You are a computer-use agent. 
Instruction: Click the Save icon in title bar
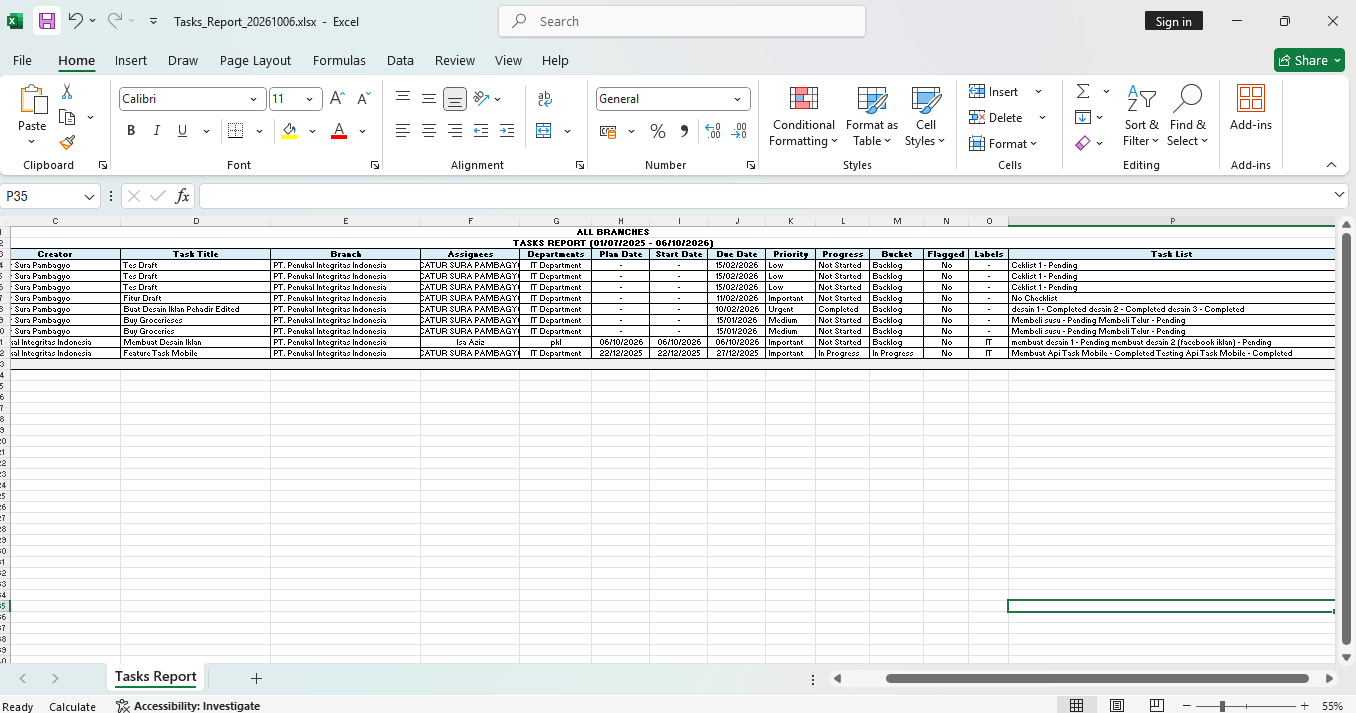(46, 21)
